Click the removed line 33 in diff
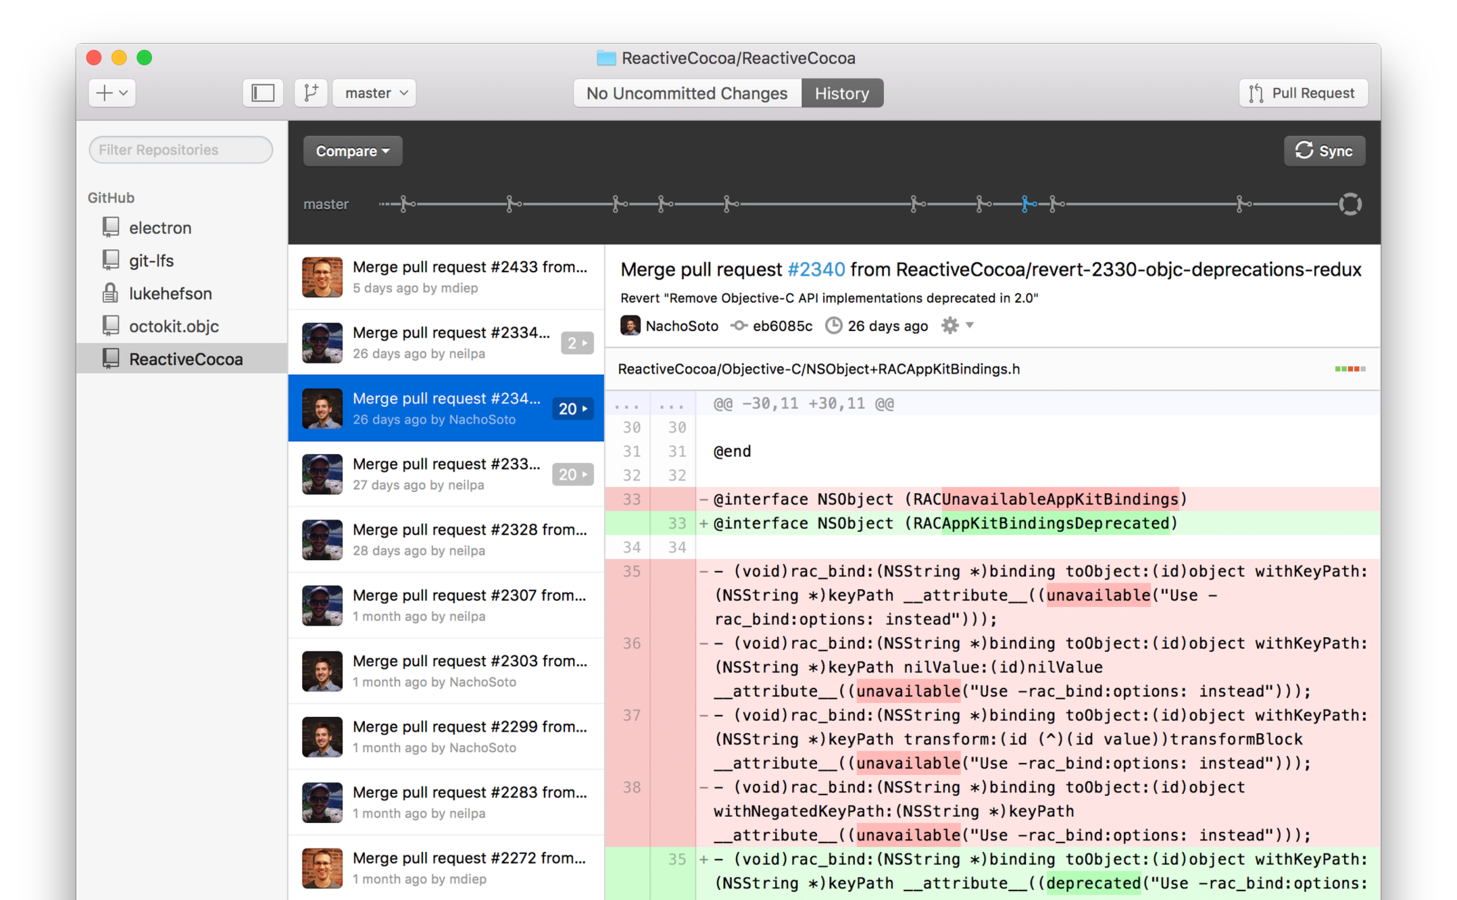 (x=992, y=499)
